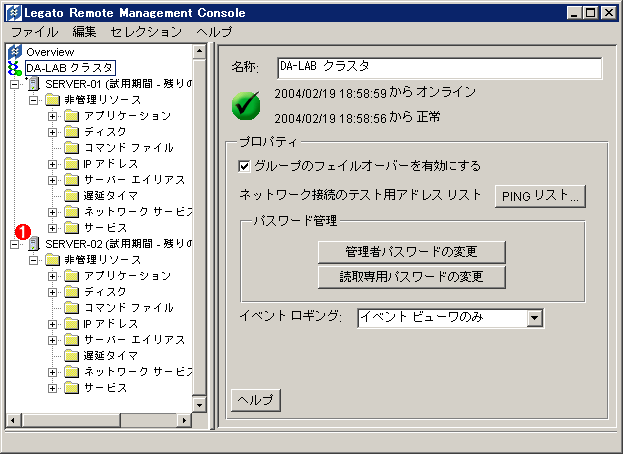
Task: Click tree scrollbar up arrow
Action: [199, 51]
